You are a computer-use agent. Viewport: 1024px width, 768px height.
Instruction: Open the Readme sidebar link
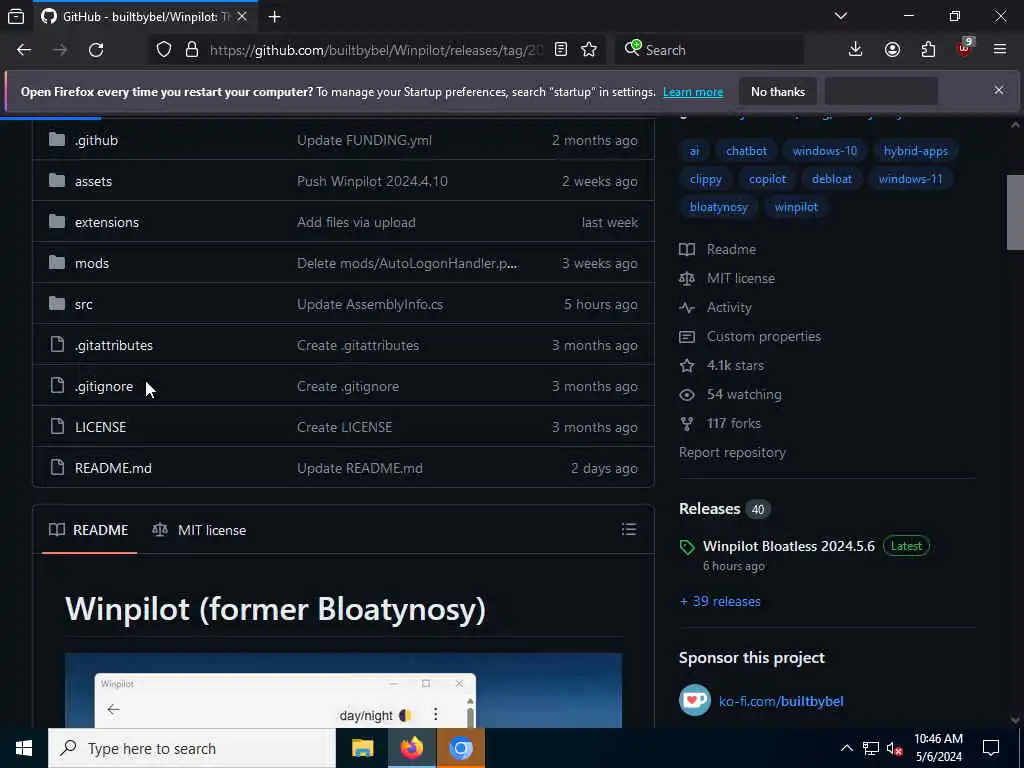[718, 249]
